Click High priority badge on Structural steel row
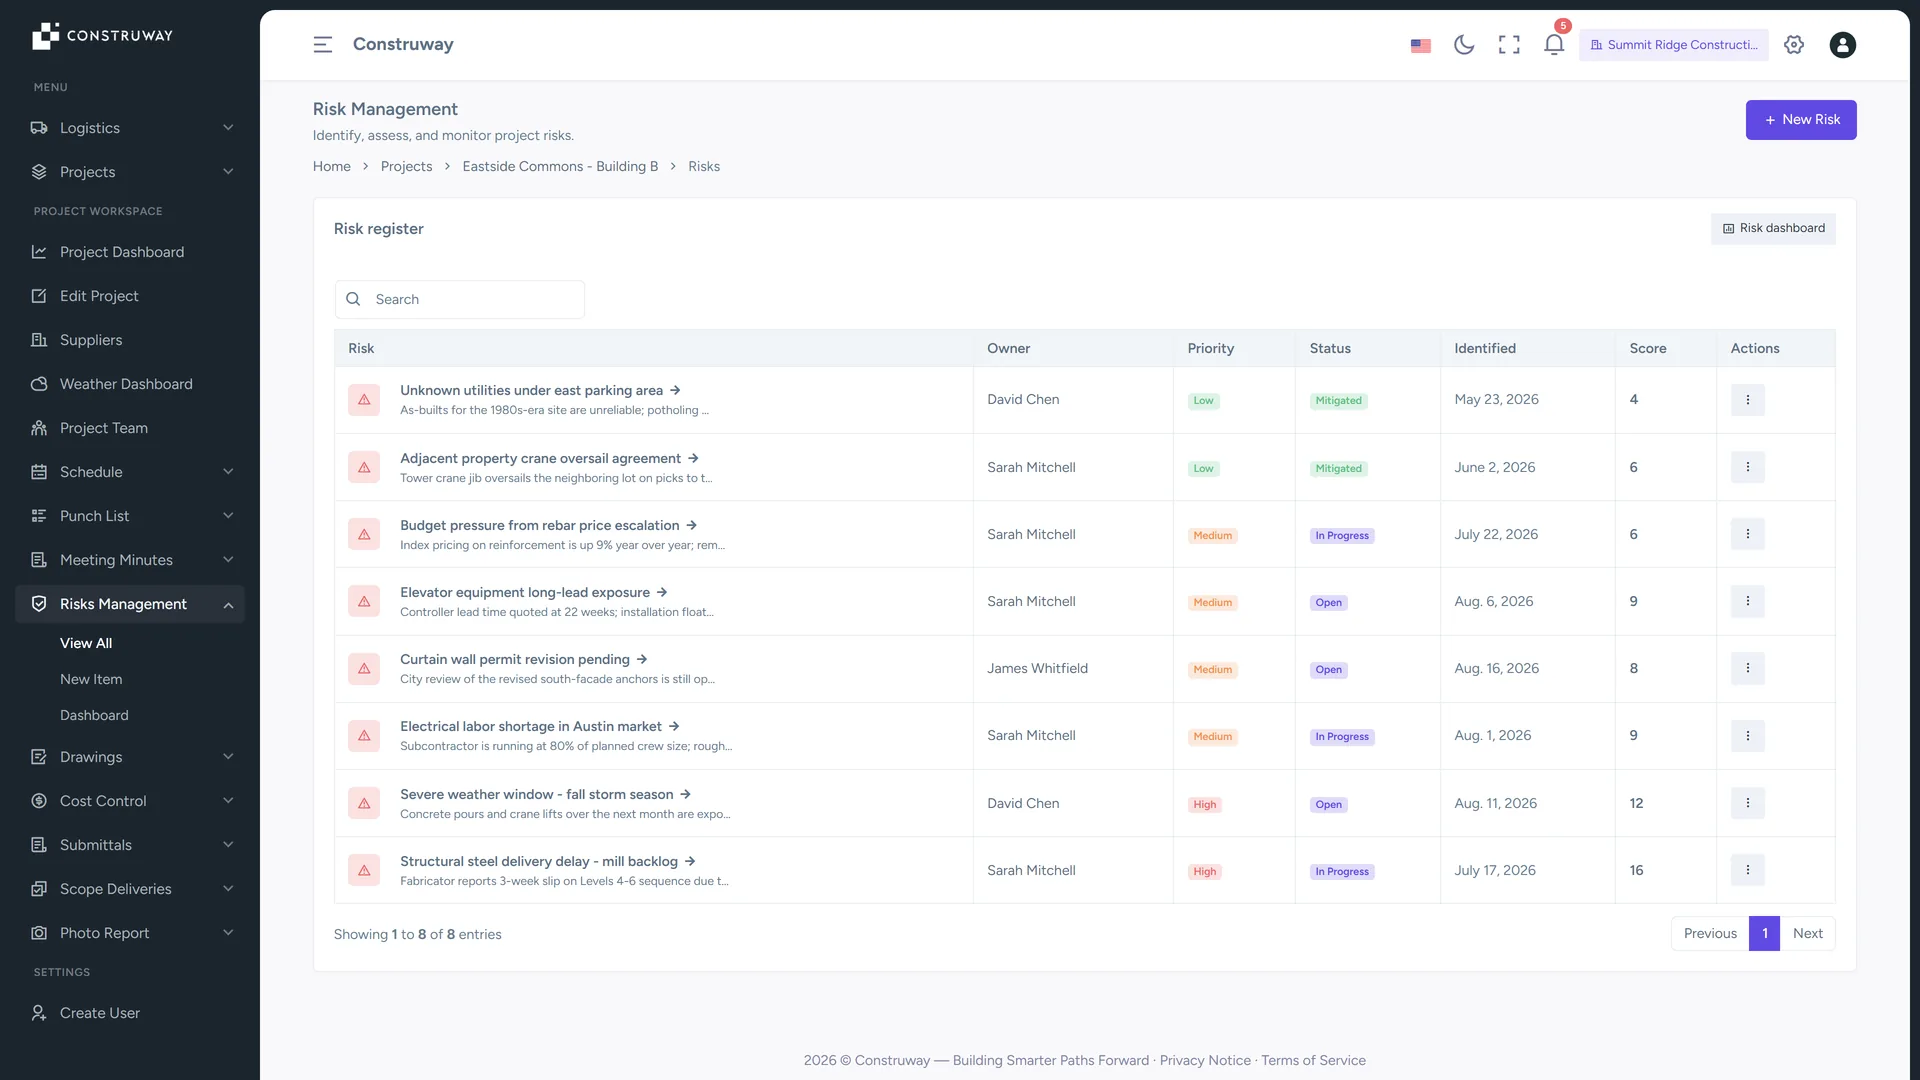 point(1204,872)
